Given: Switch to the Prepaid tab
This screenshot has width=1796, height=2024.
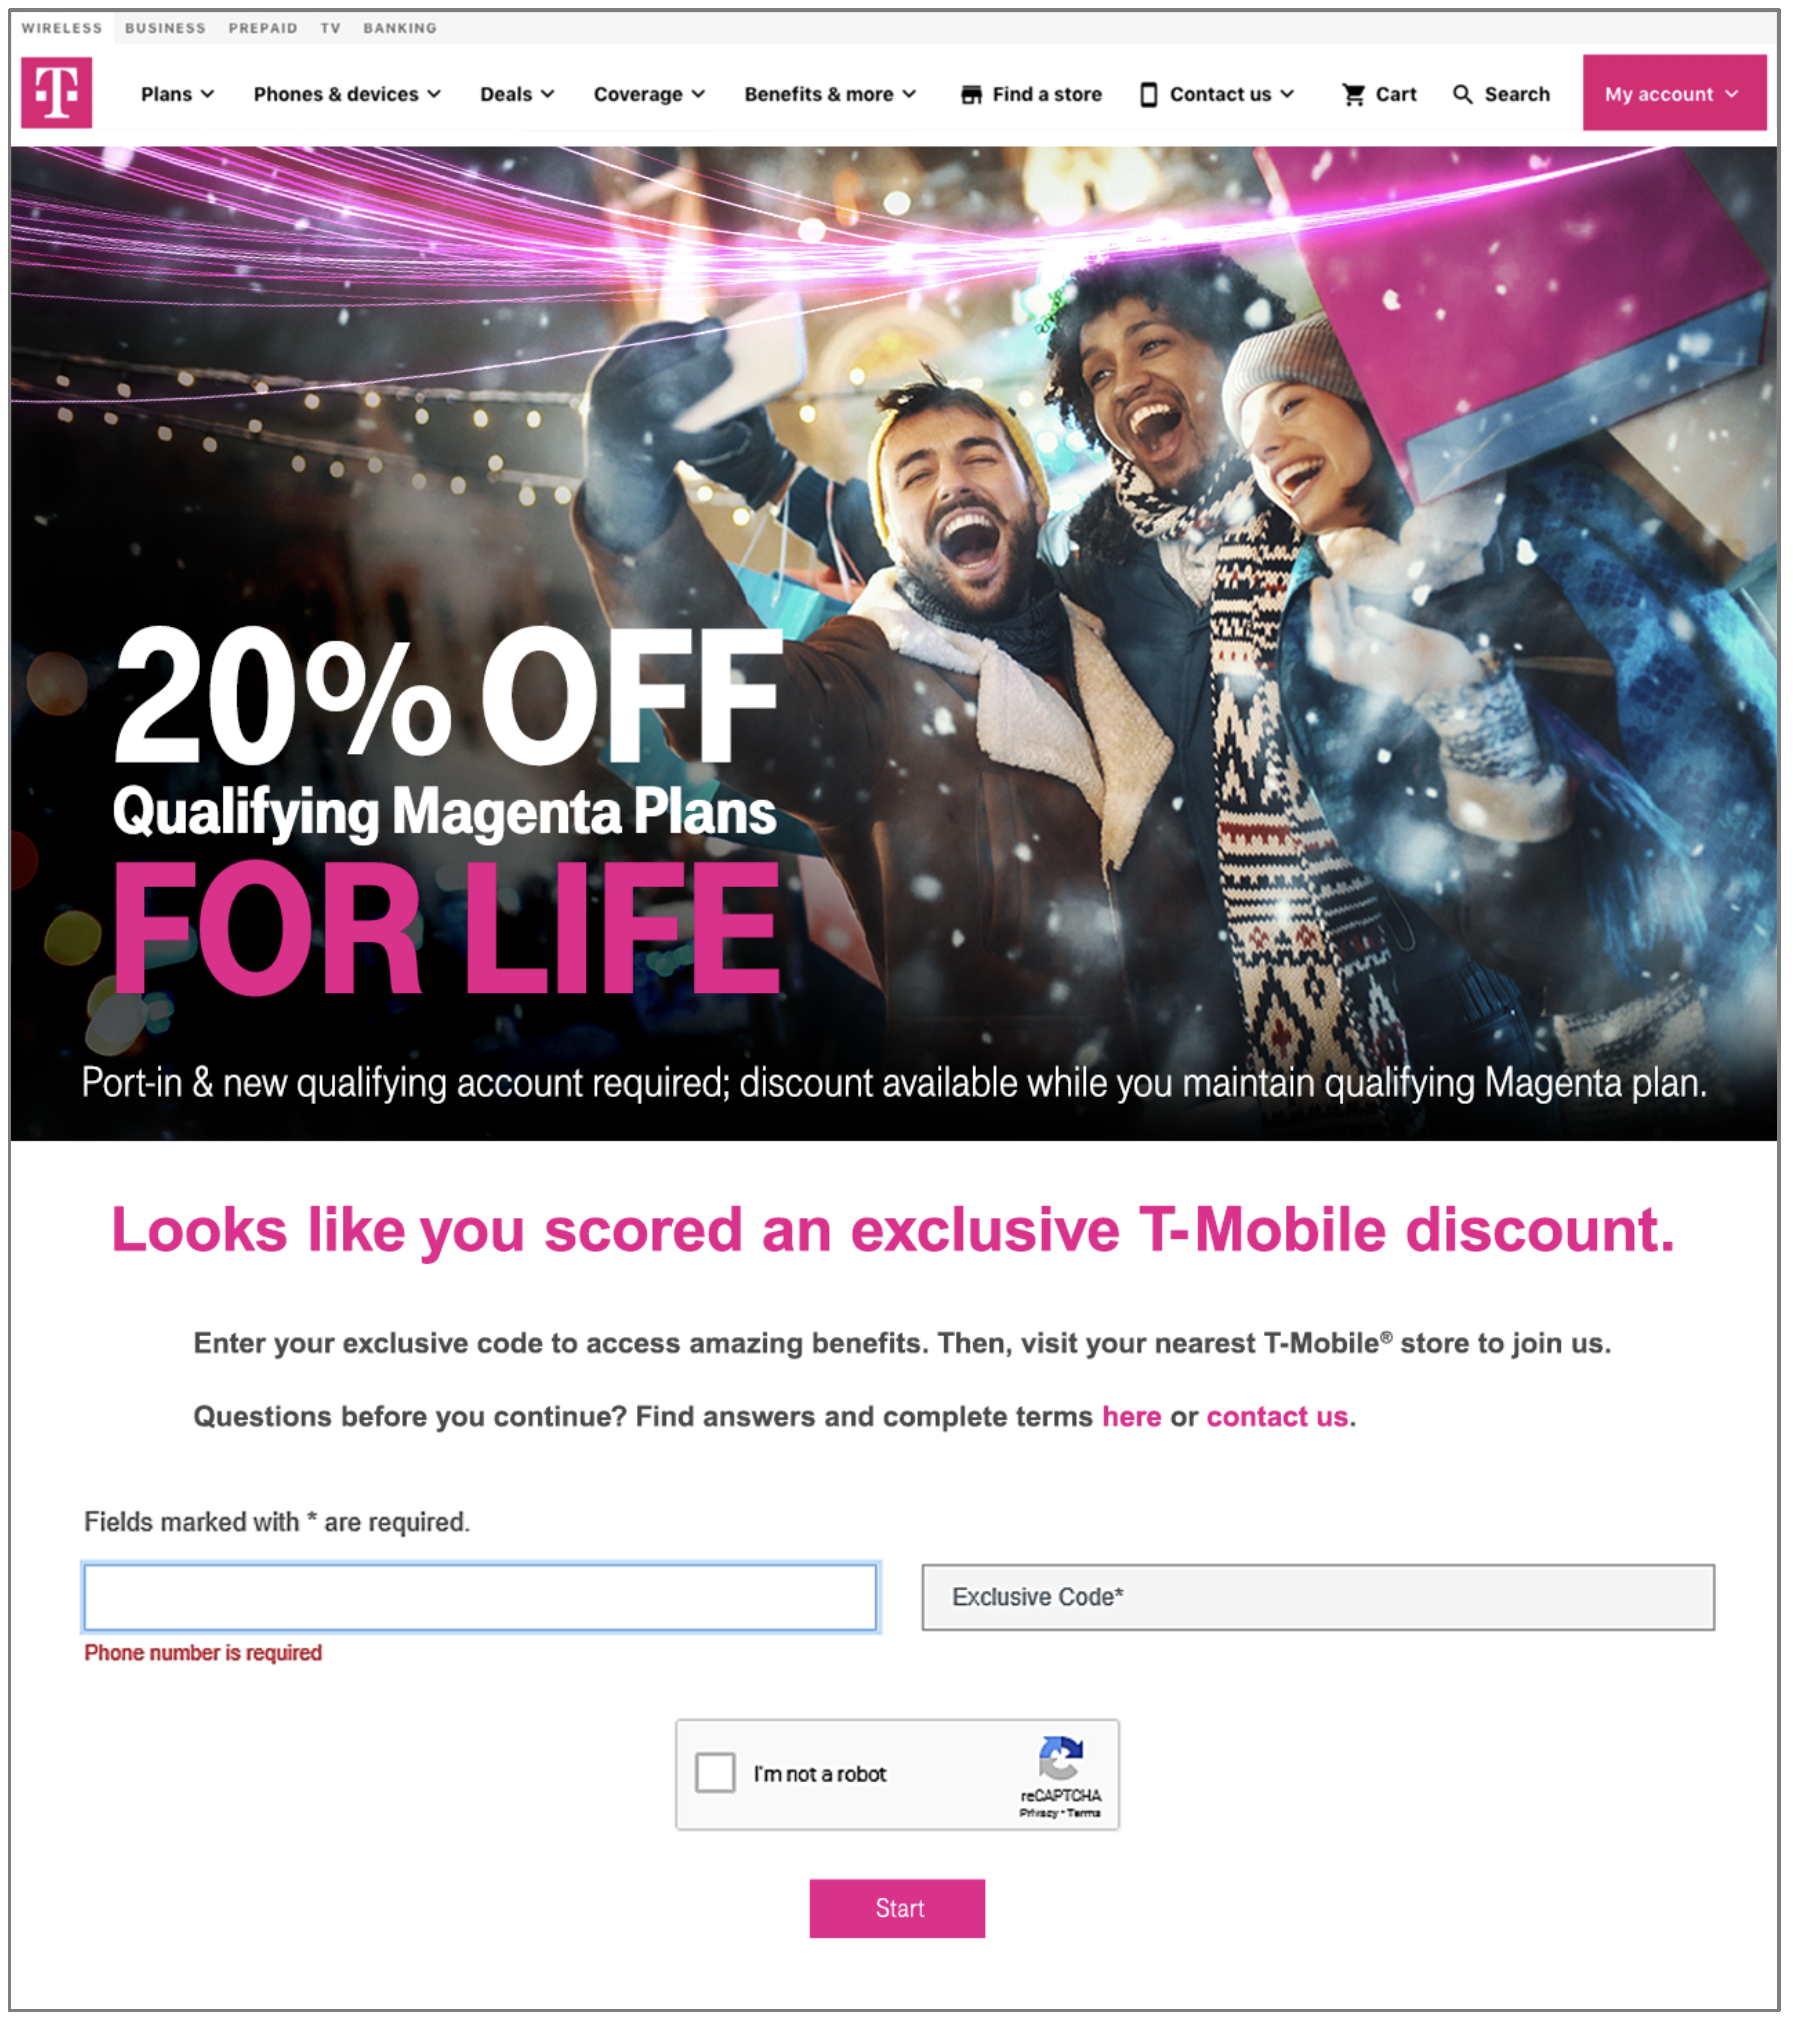Looking at the screenshot, I should coord(263,28).
